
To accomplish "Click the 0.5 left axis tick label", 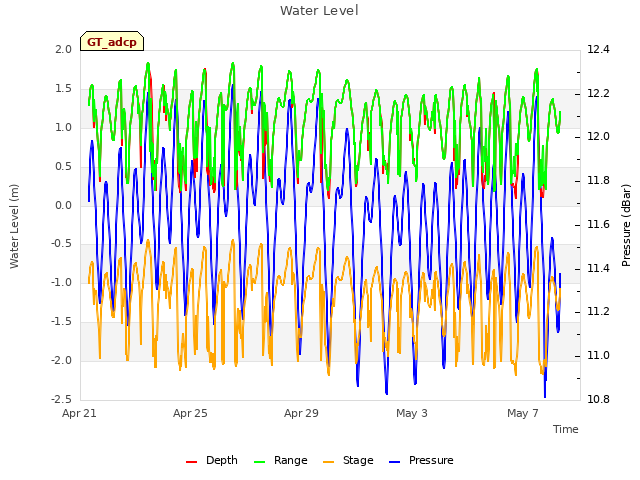I will coord(63,166).
